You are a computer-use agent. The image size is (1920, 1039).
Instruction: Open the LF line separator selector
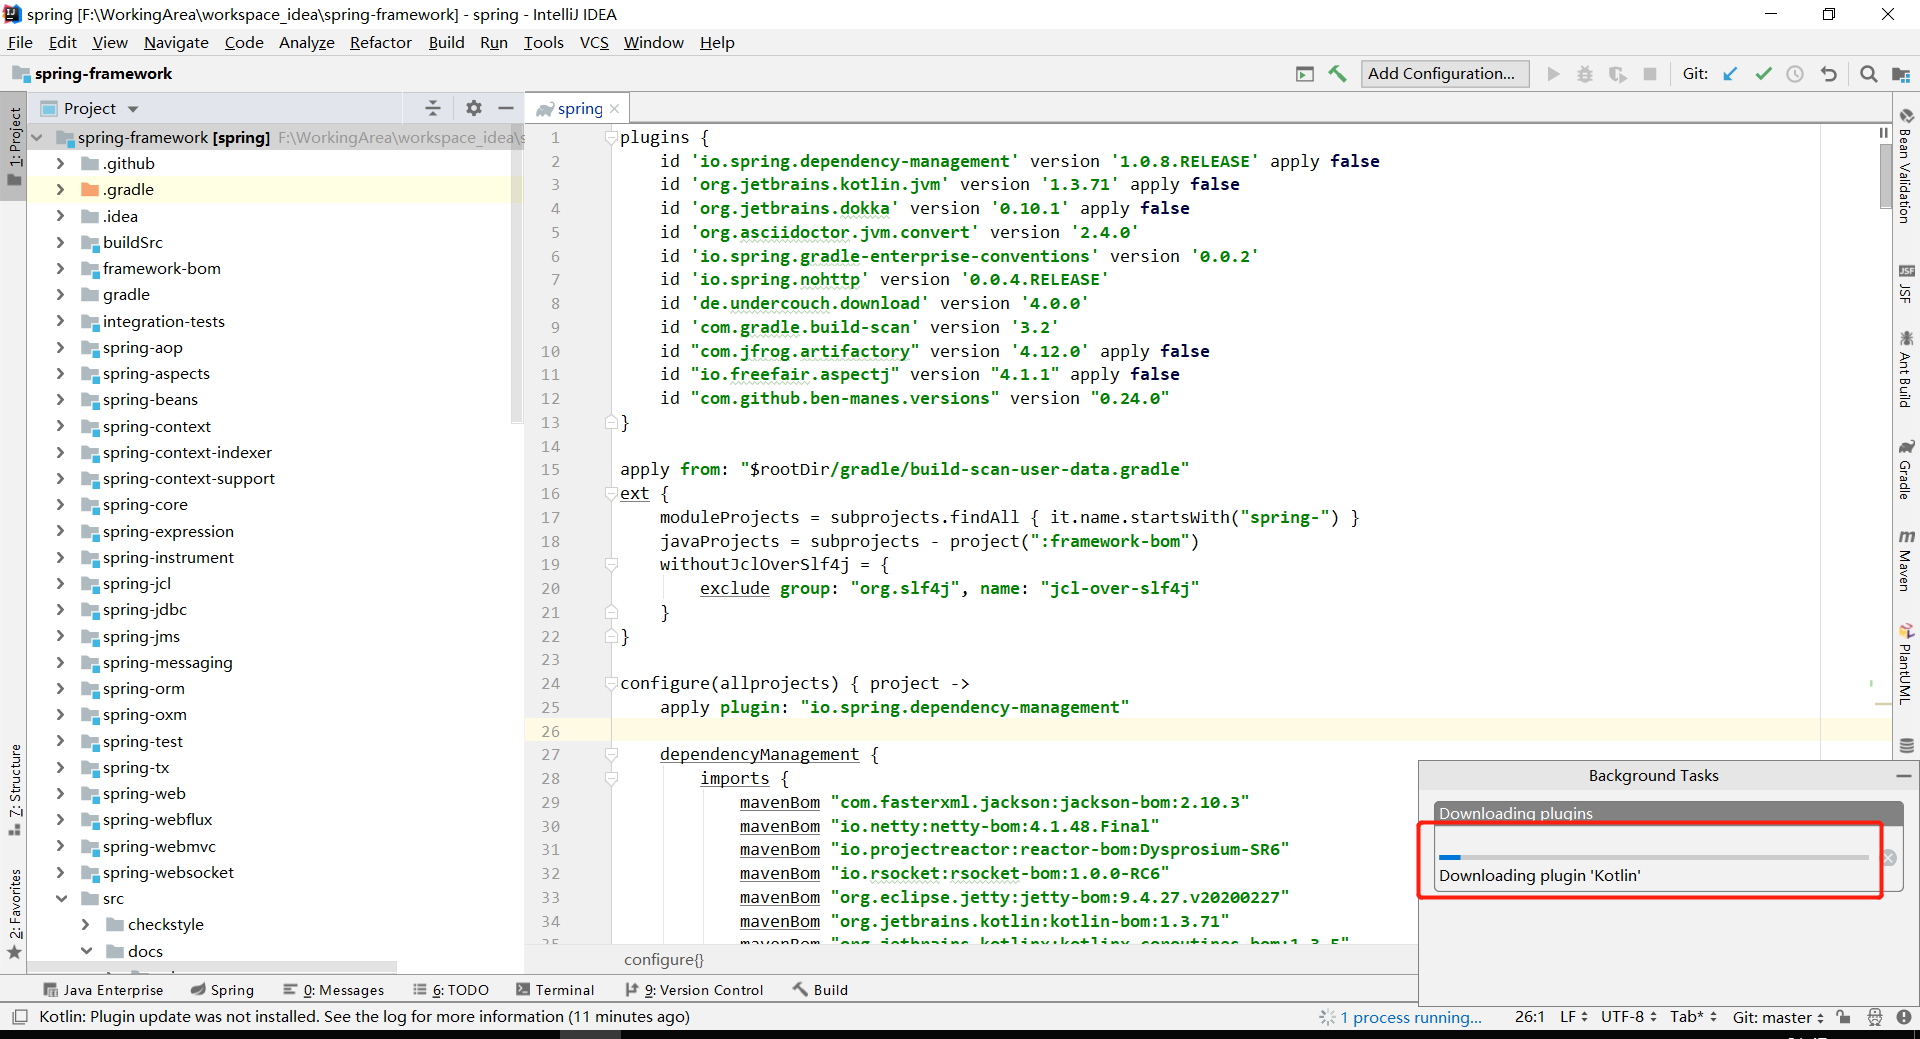click(x=1573, y=1017)
